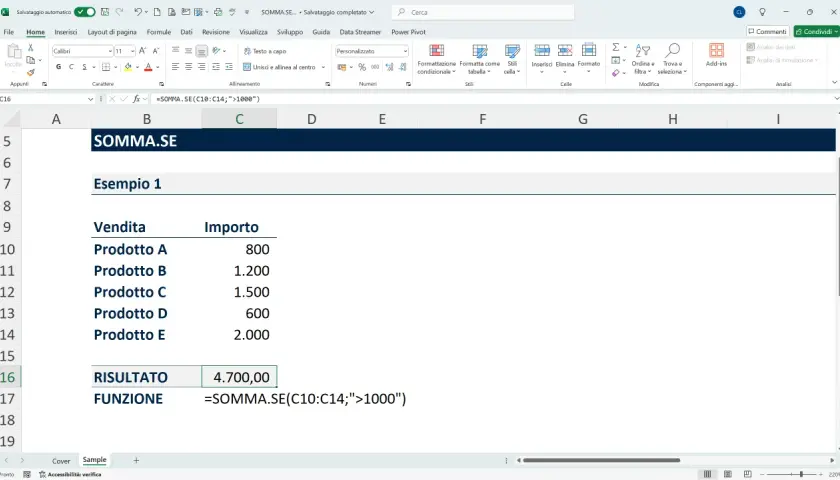Click the lightbulb icon in title bar

pyautogui.click(x=762, y=12)
